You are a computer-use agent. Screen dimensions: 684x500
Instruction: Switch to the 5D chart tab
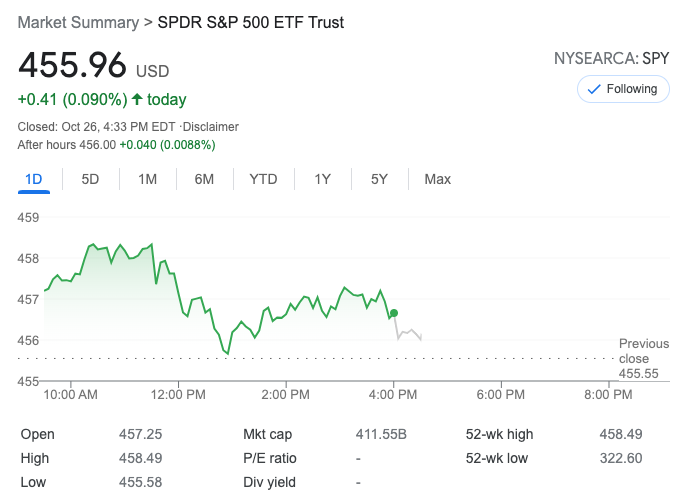[90, 179]
